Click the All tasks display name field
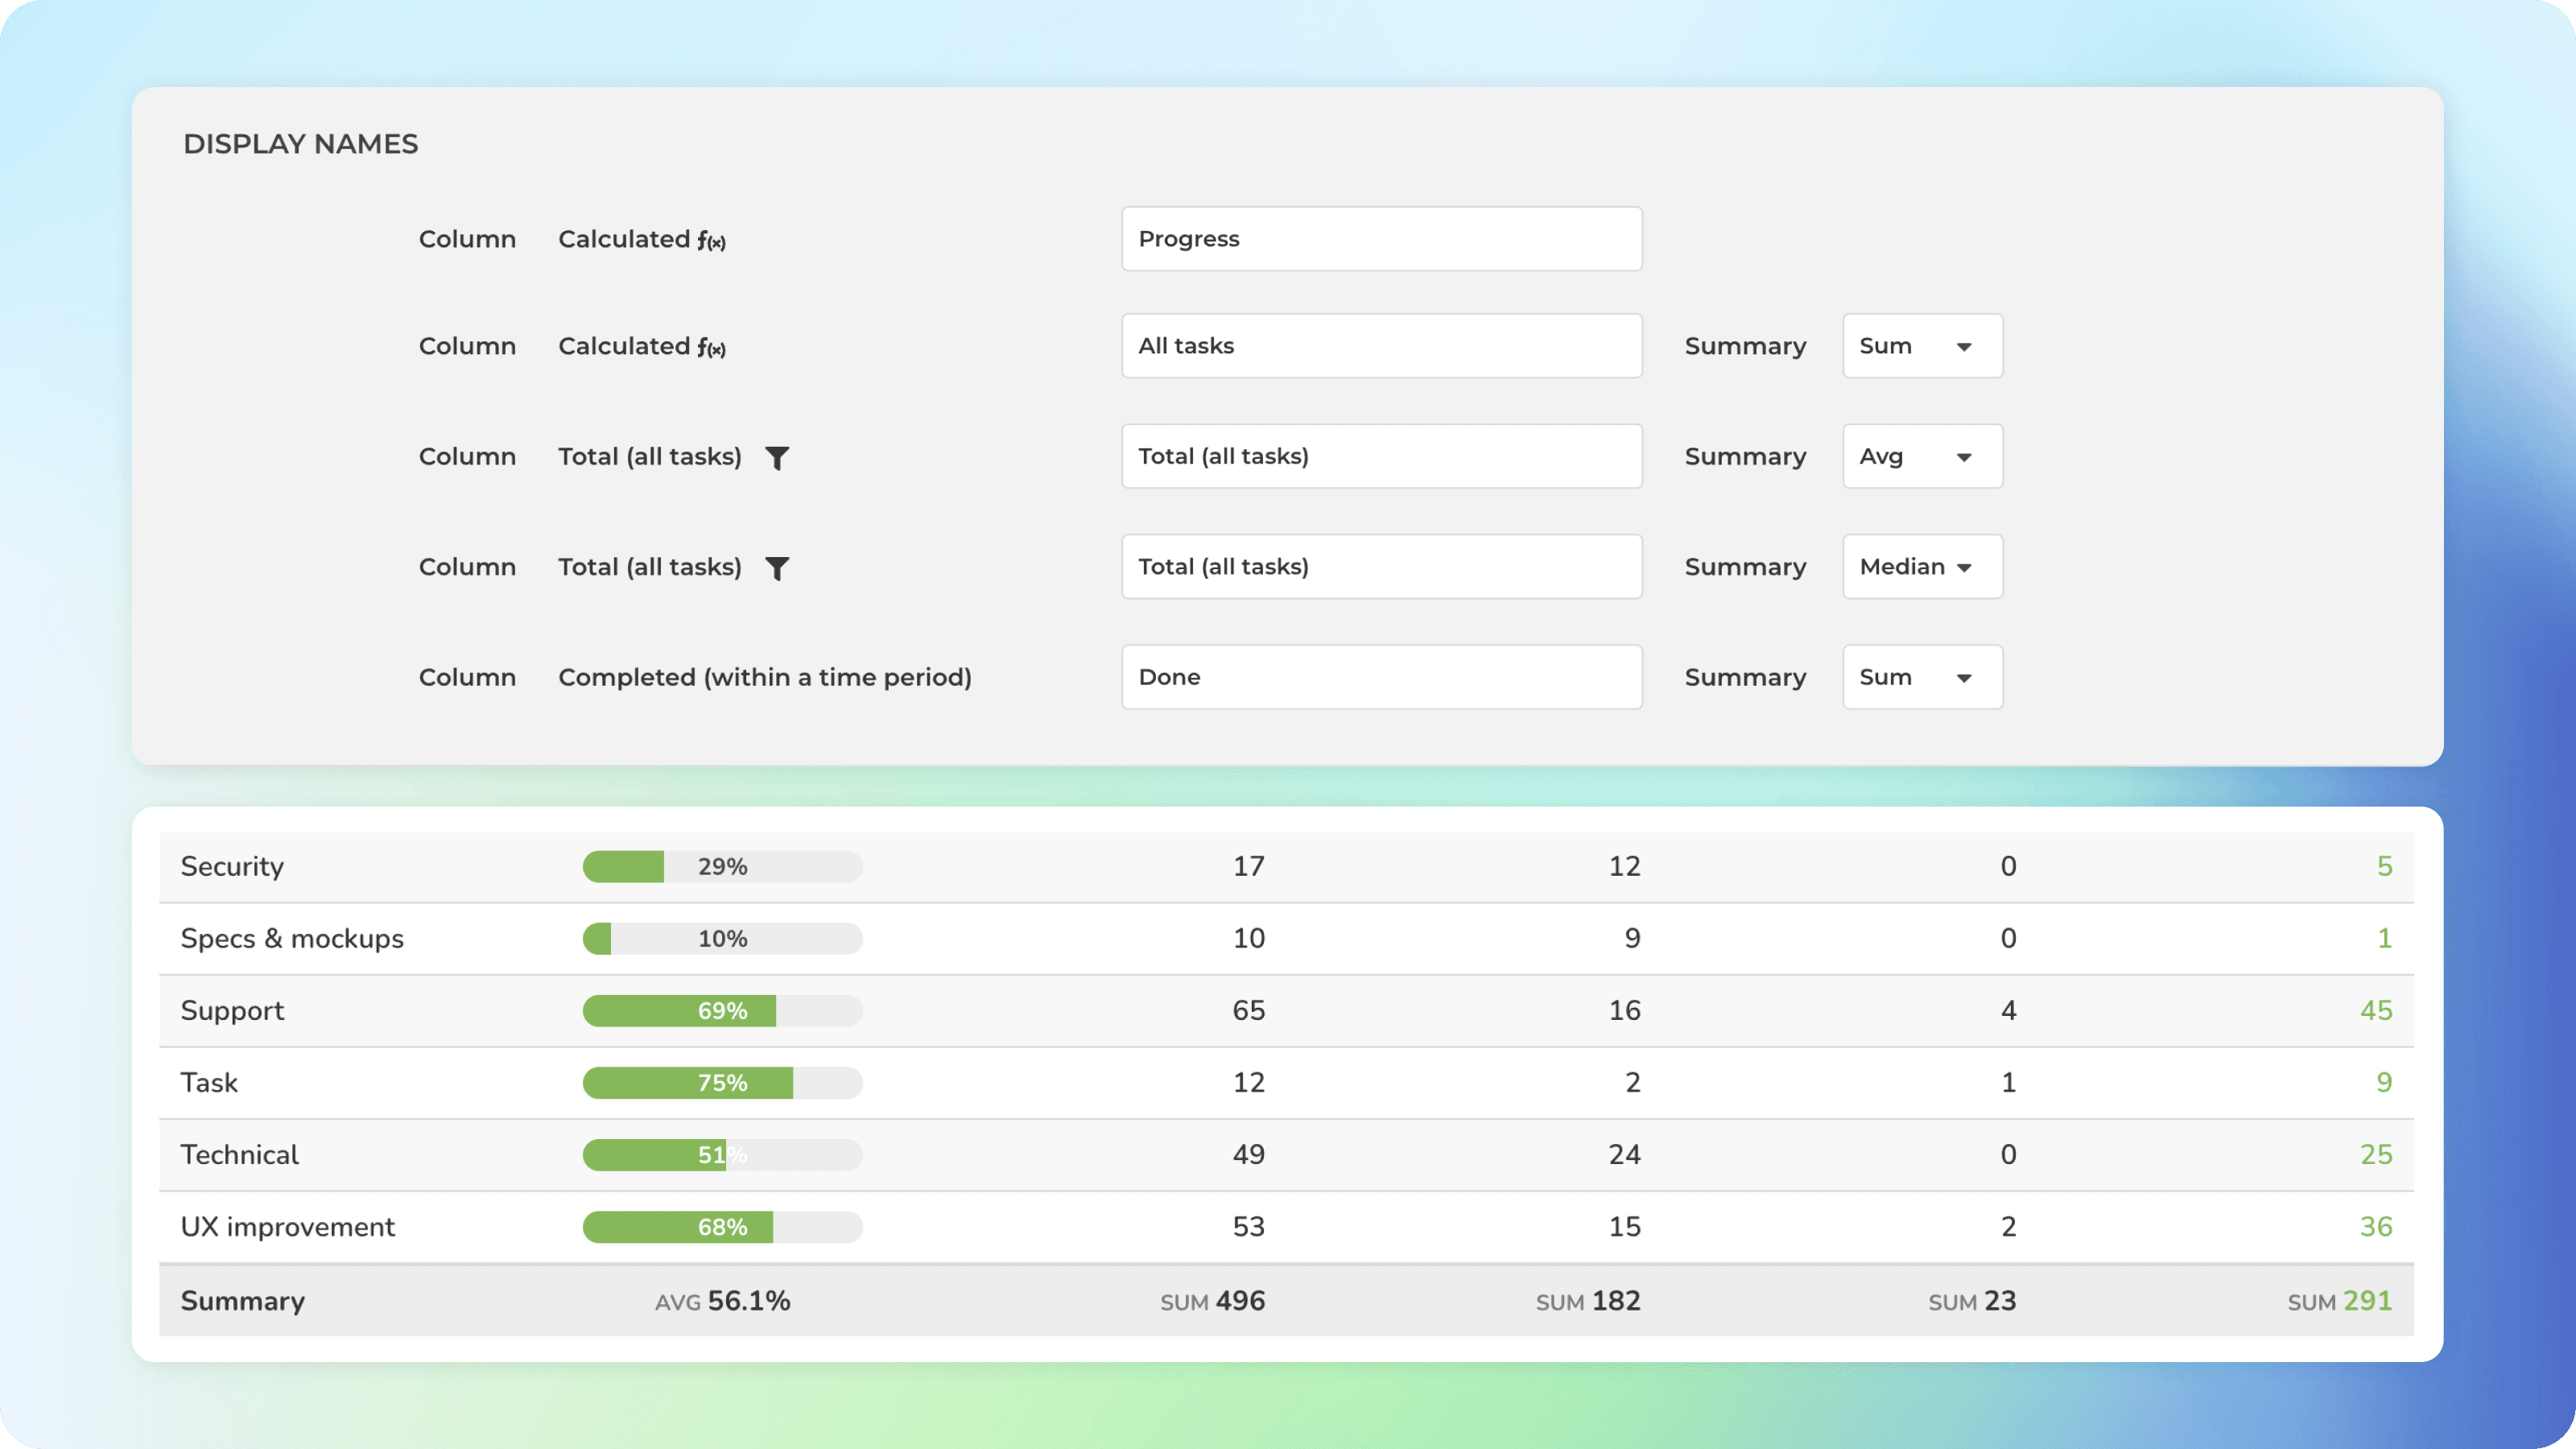Viewport: 2576px width, 1449px height. coord(1380,346)
